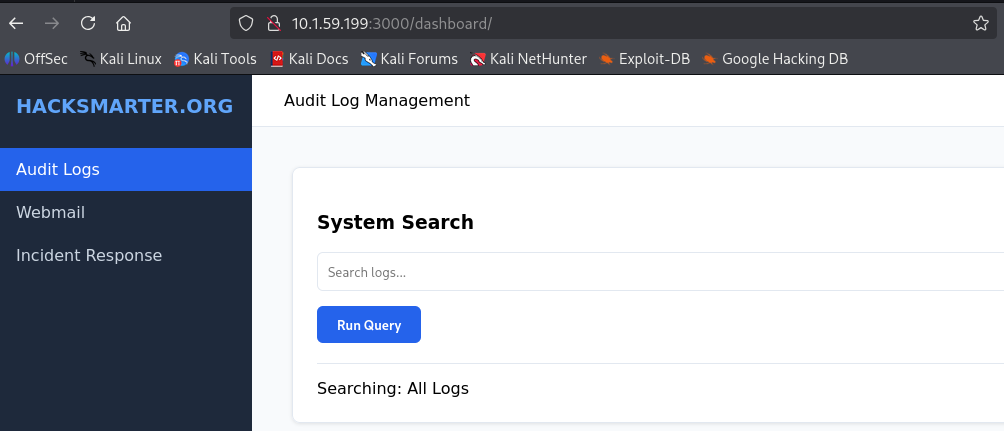Screen dimensions: 1004x431
Task: Click the insecure connection padlock icon
Action: (274, 24)
